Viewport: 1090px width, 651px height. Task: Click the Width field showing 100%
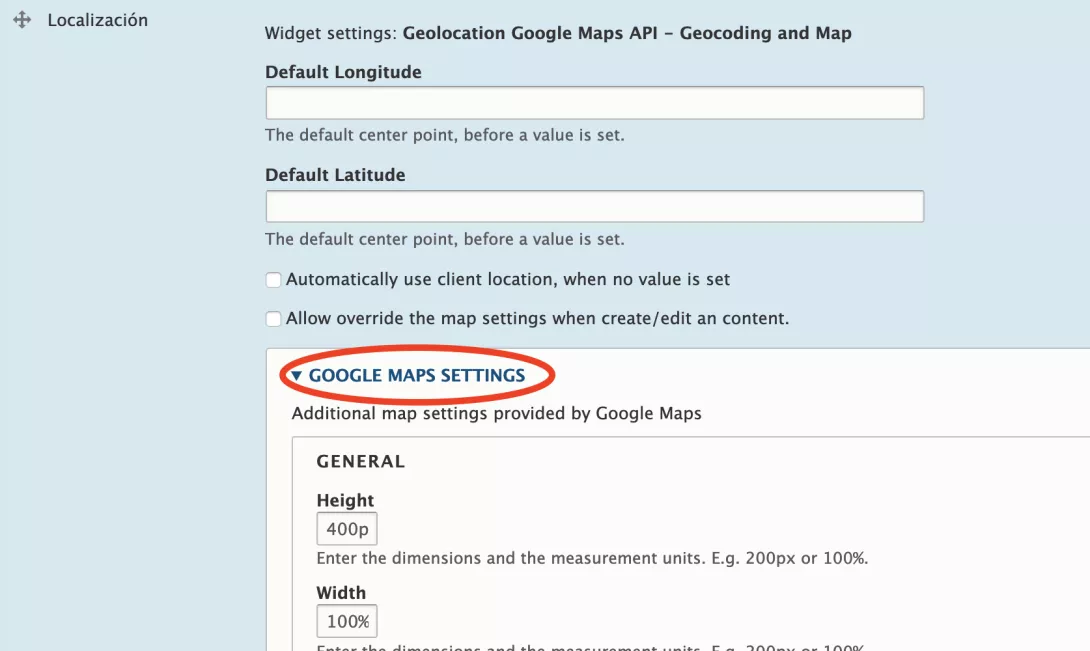pos(347,621)
